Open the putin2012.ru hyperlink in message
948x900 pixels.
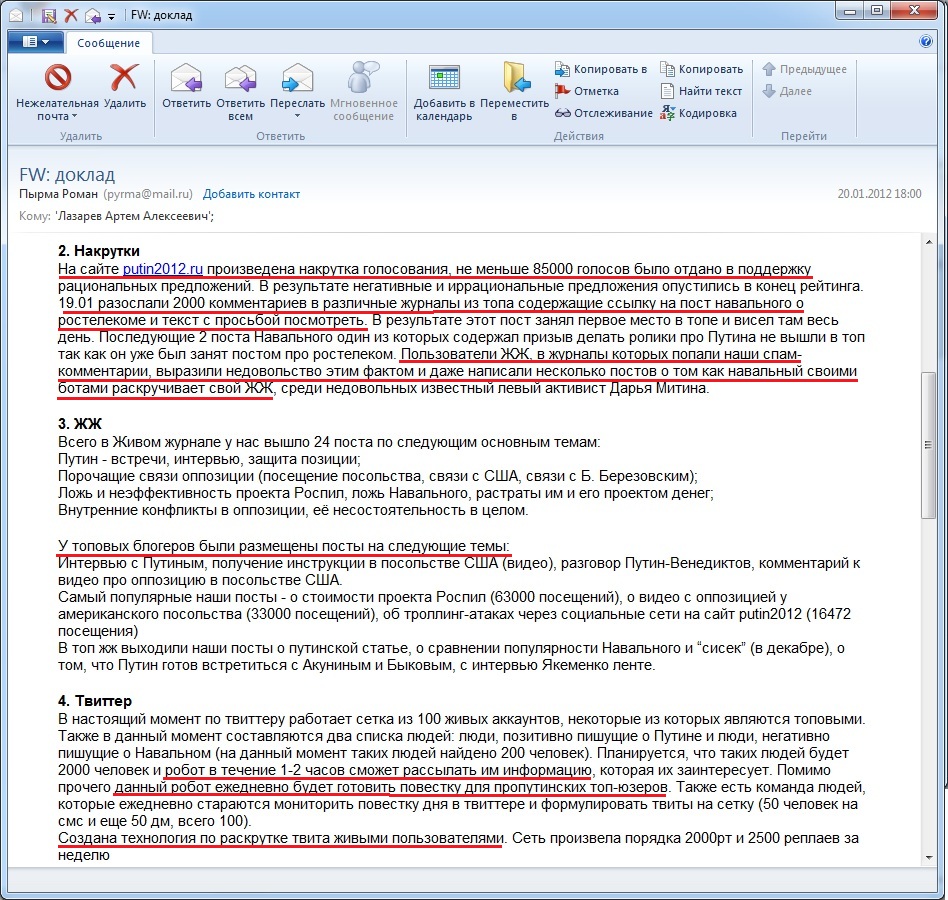click(x=163, y=270)
